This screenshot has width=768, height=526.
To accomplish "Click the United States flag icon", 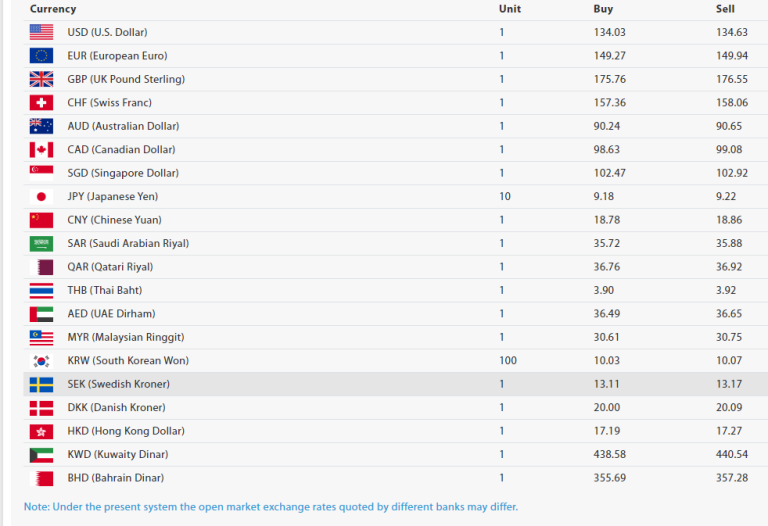I will (x=41, y=32).
